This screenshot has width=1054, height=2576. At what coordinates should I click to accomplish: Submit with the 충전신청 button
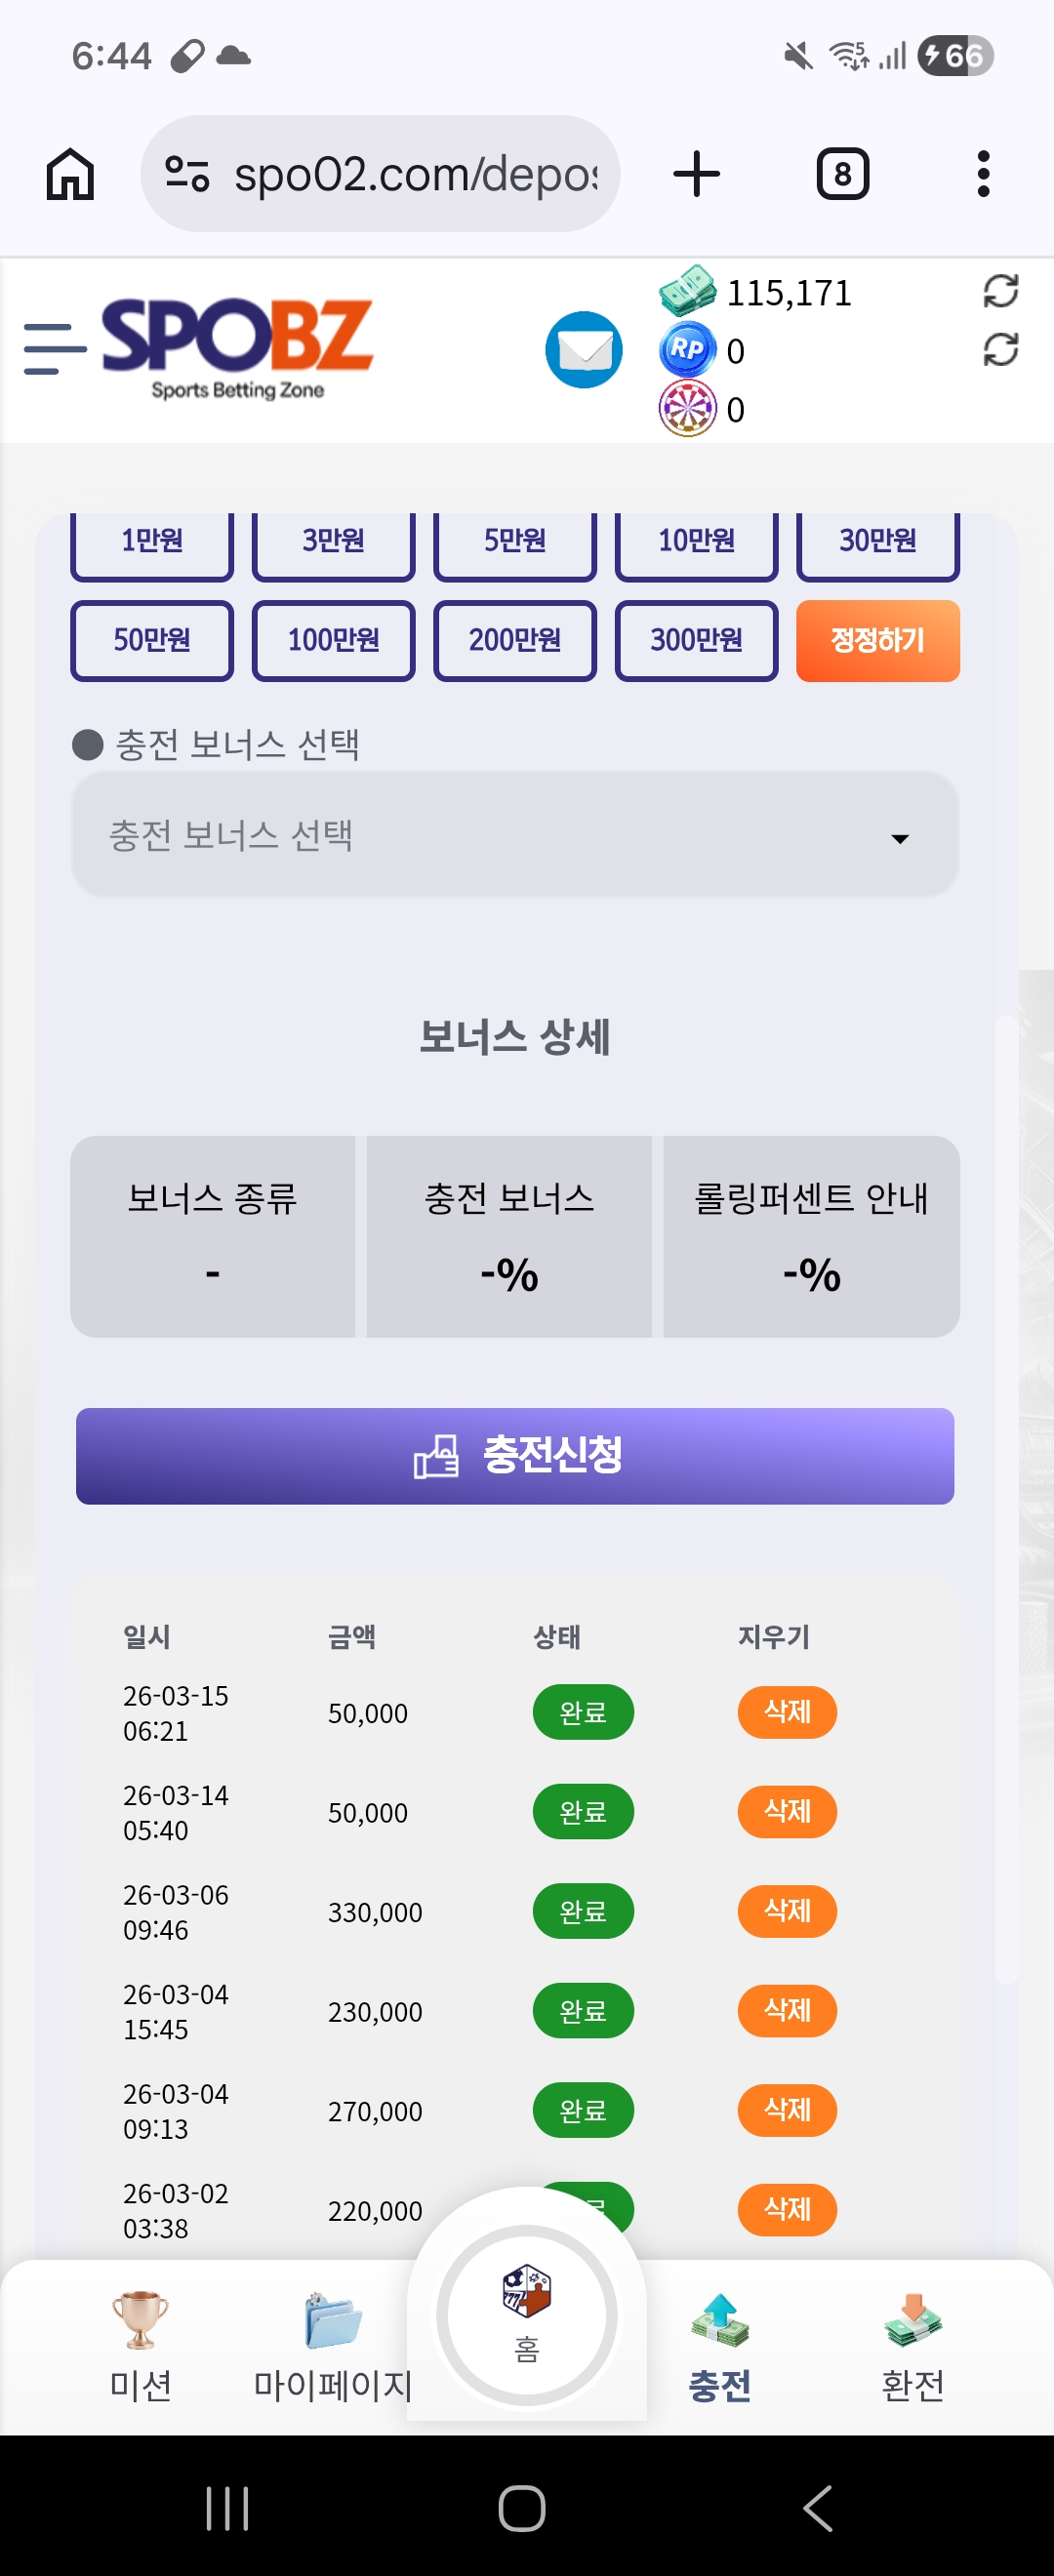click(514, 1456)
